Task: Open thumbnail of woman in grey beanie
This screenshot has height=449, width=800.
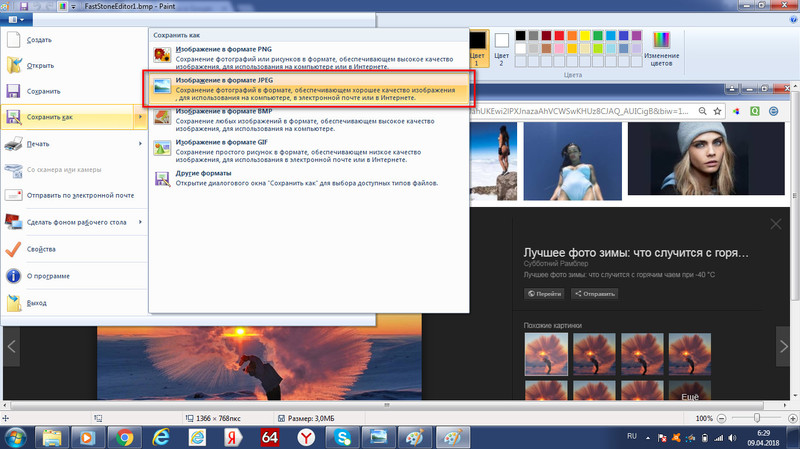Action: pyautogui.click(x=706, y=159)
